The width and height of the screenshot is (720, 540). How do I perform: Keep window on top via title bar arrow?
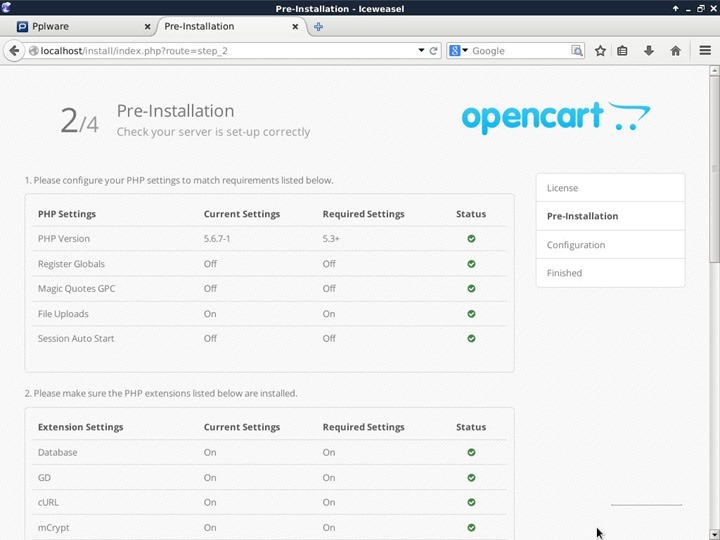(x=675, y=8)
